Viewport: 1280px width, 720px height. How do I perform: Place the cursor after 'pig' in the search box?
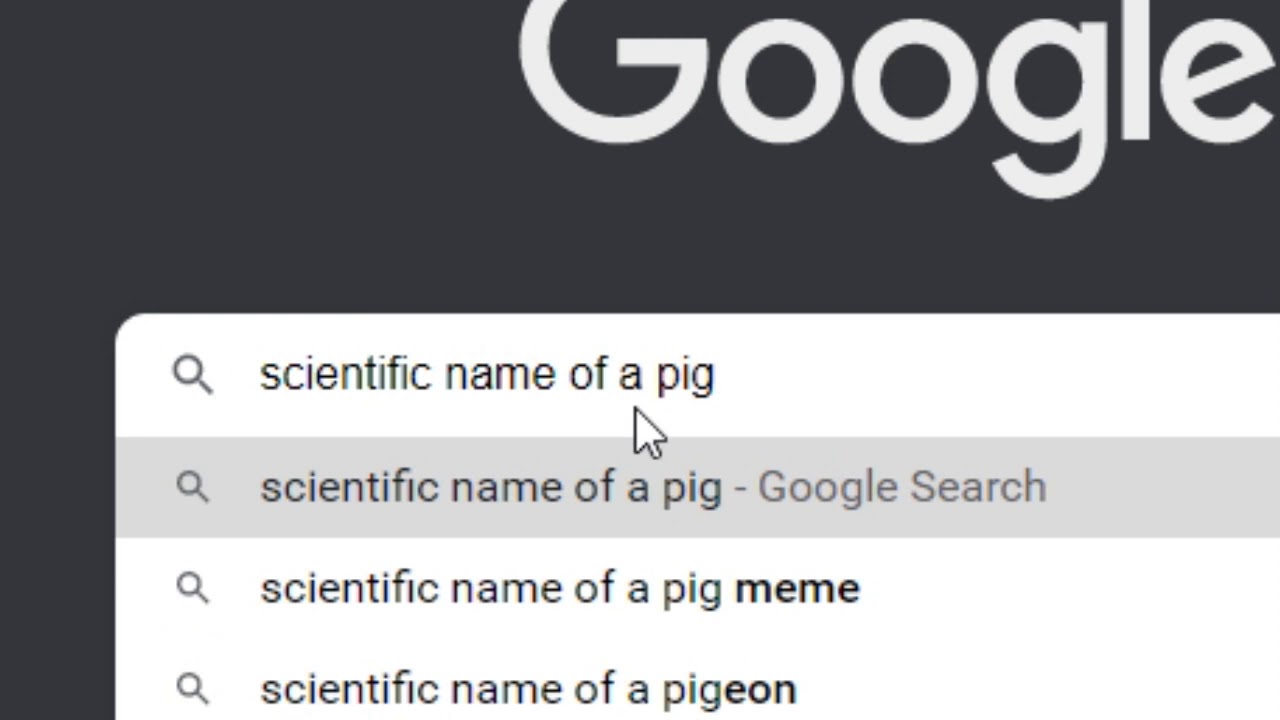[x=716, y=375]
